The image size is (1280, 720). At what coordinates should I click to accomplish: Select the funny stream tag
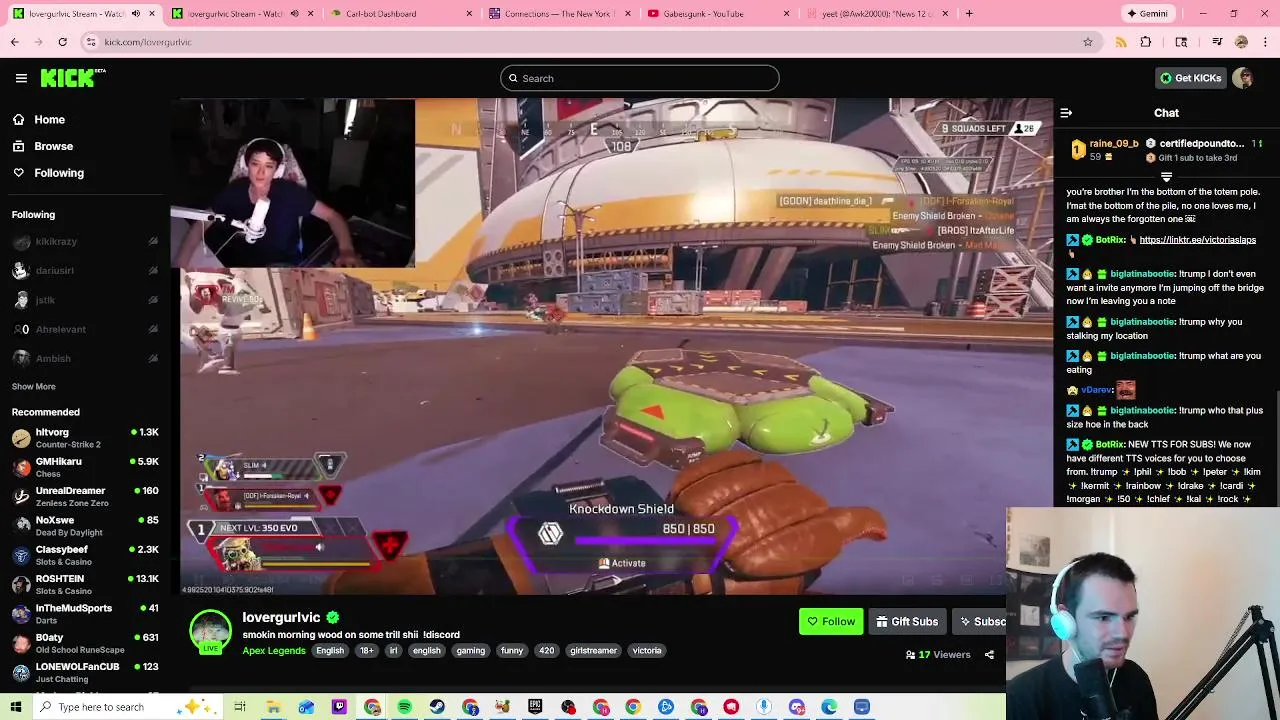pyautogui.click(x=512, y=651)
